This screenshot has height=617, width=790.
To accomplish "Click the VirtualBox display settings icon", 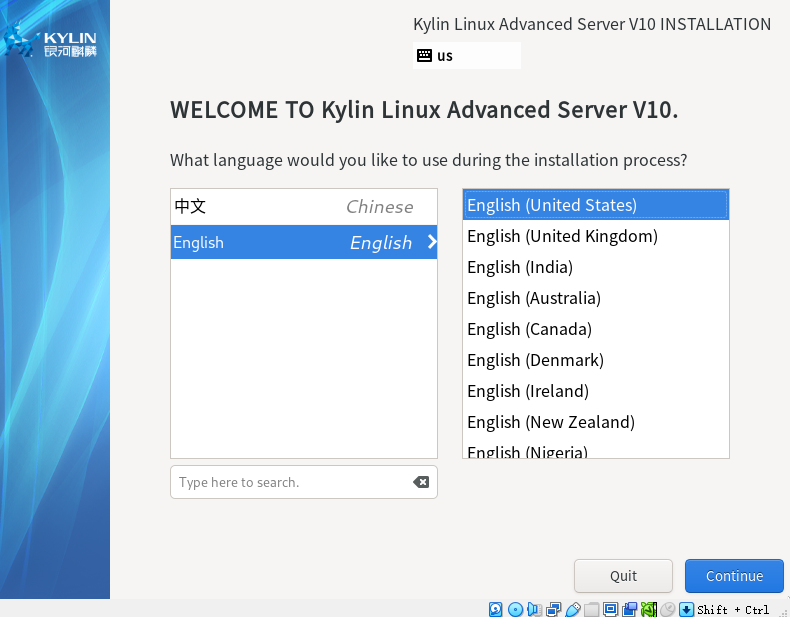I will tap(611, 609).
